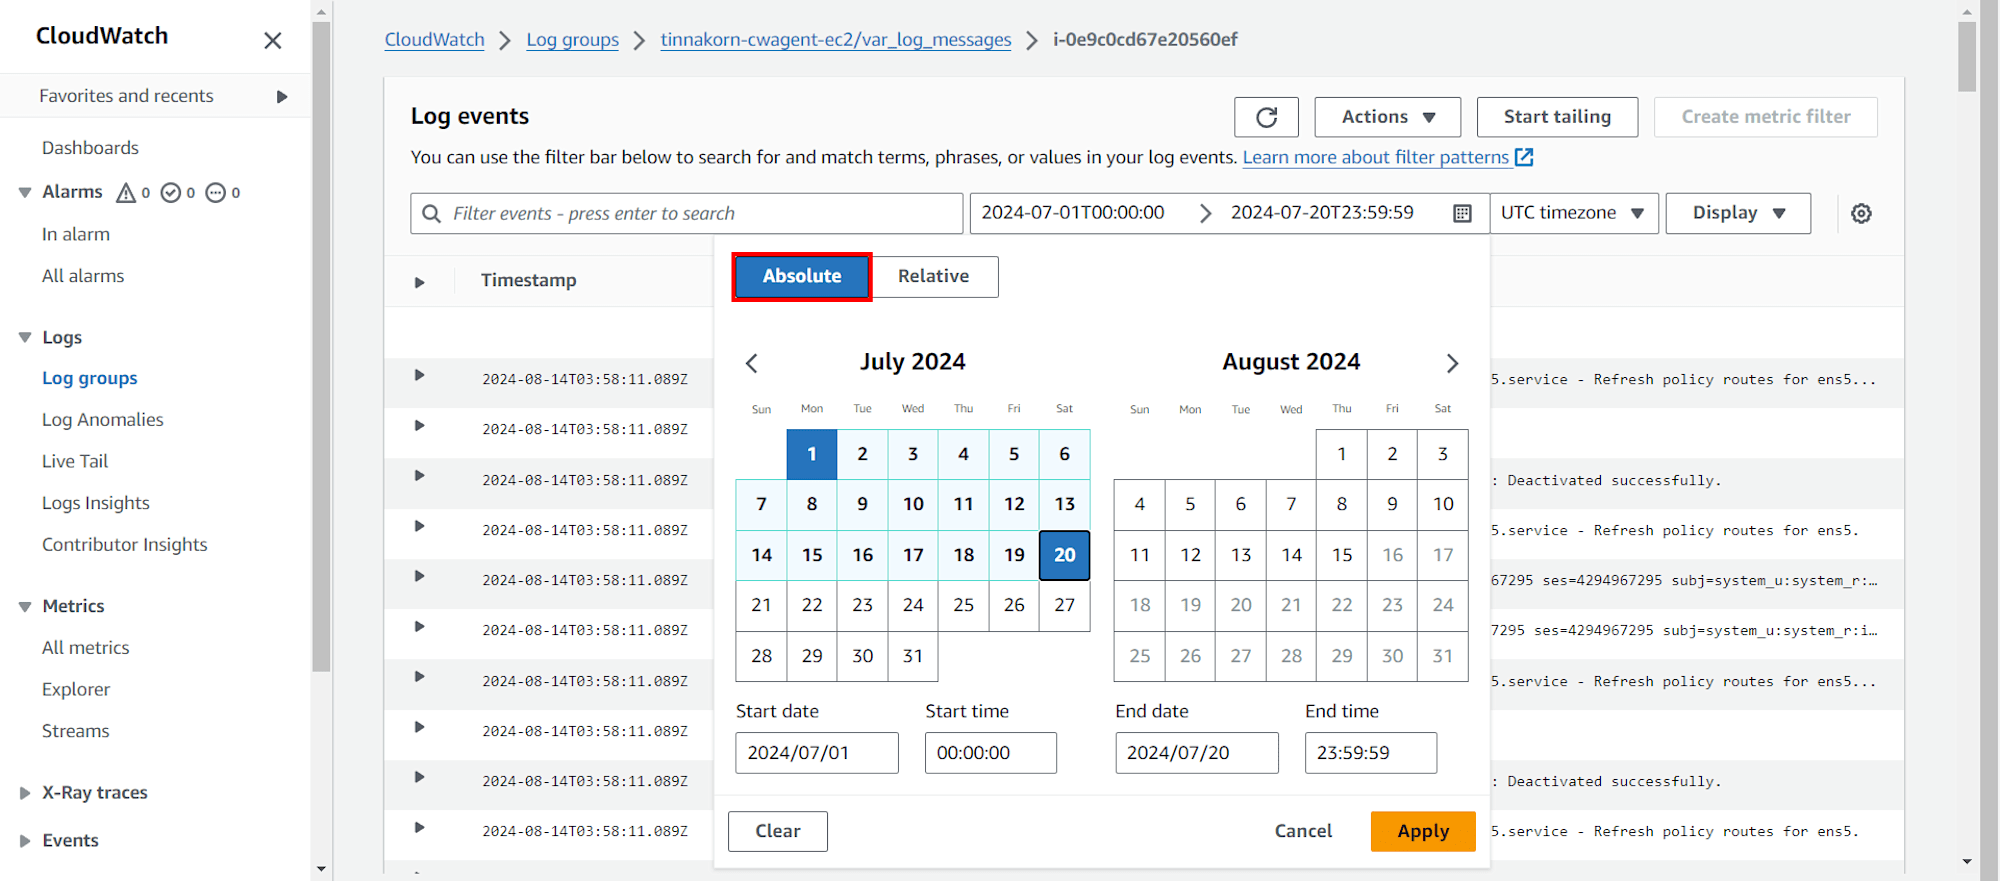Image resolution: width=2000 pixels, height=881 pixels.
Task: Select July 1 in the calendar
Action: [x=812, y=454]
